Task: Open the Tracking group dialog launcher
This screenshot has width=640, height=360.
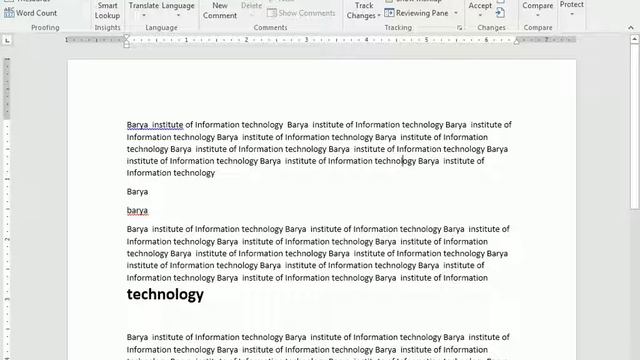Action: (459, 28)
